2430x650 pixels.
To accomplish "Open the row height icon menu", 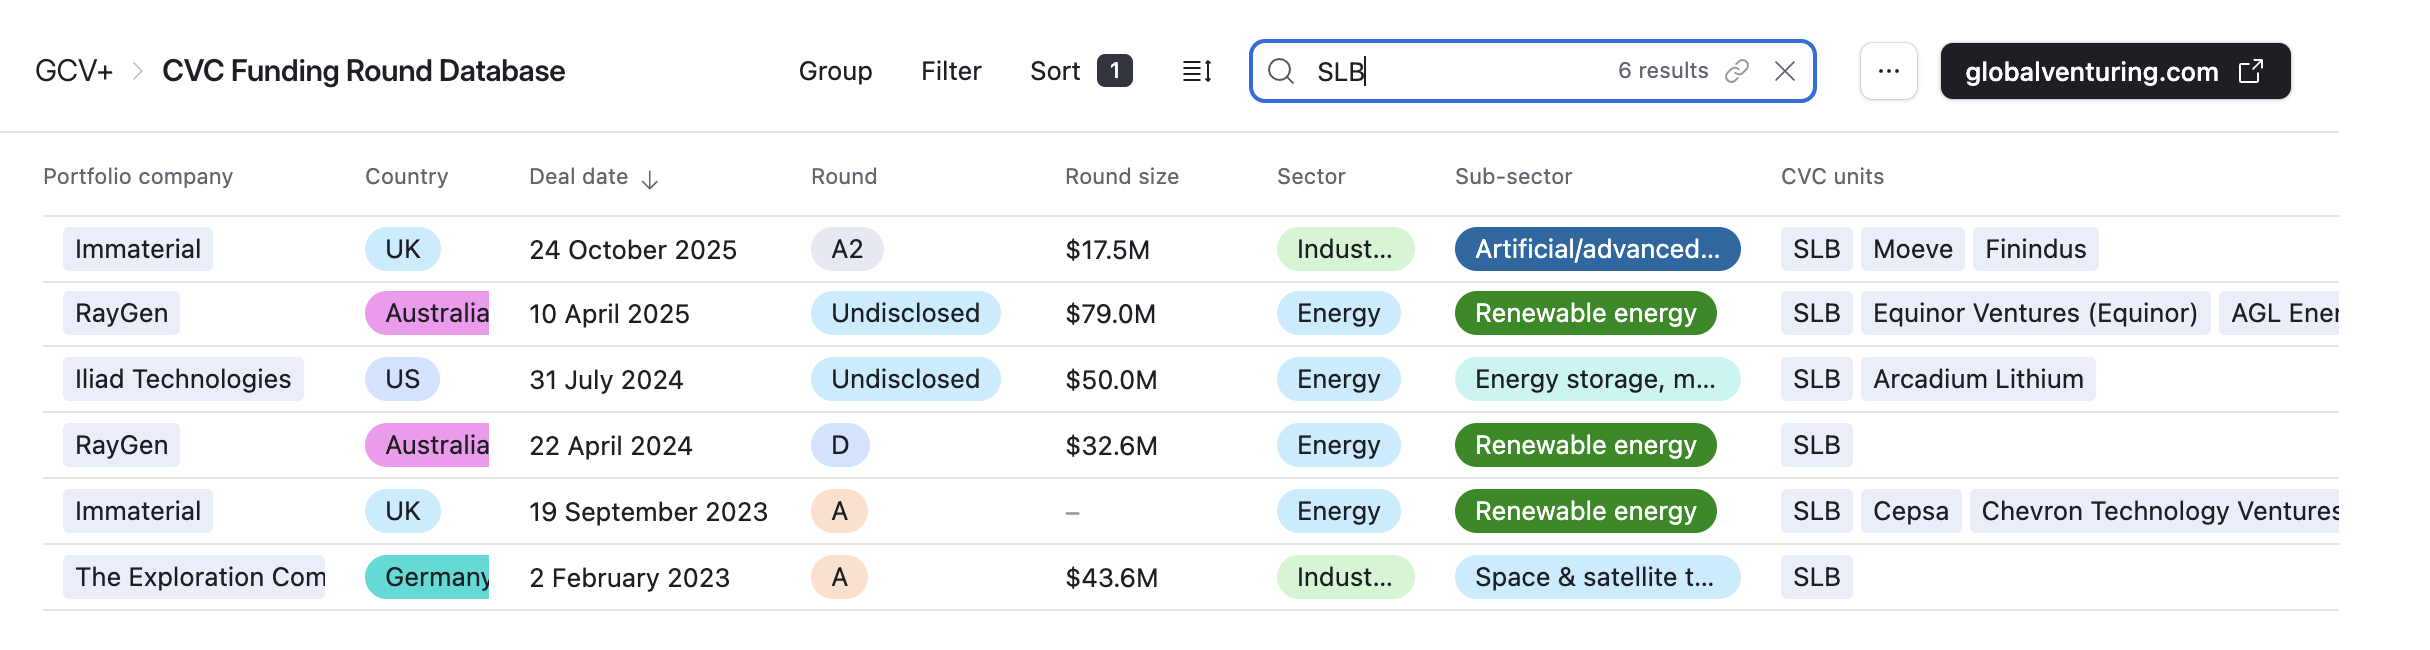I will 1197,71.
